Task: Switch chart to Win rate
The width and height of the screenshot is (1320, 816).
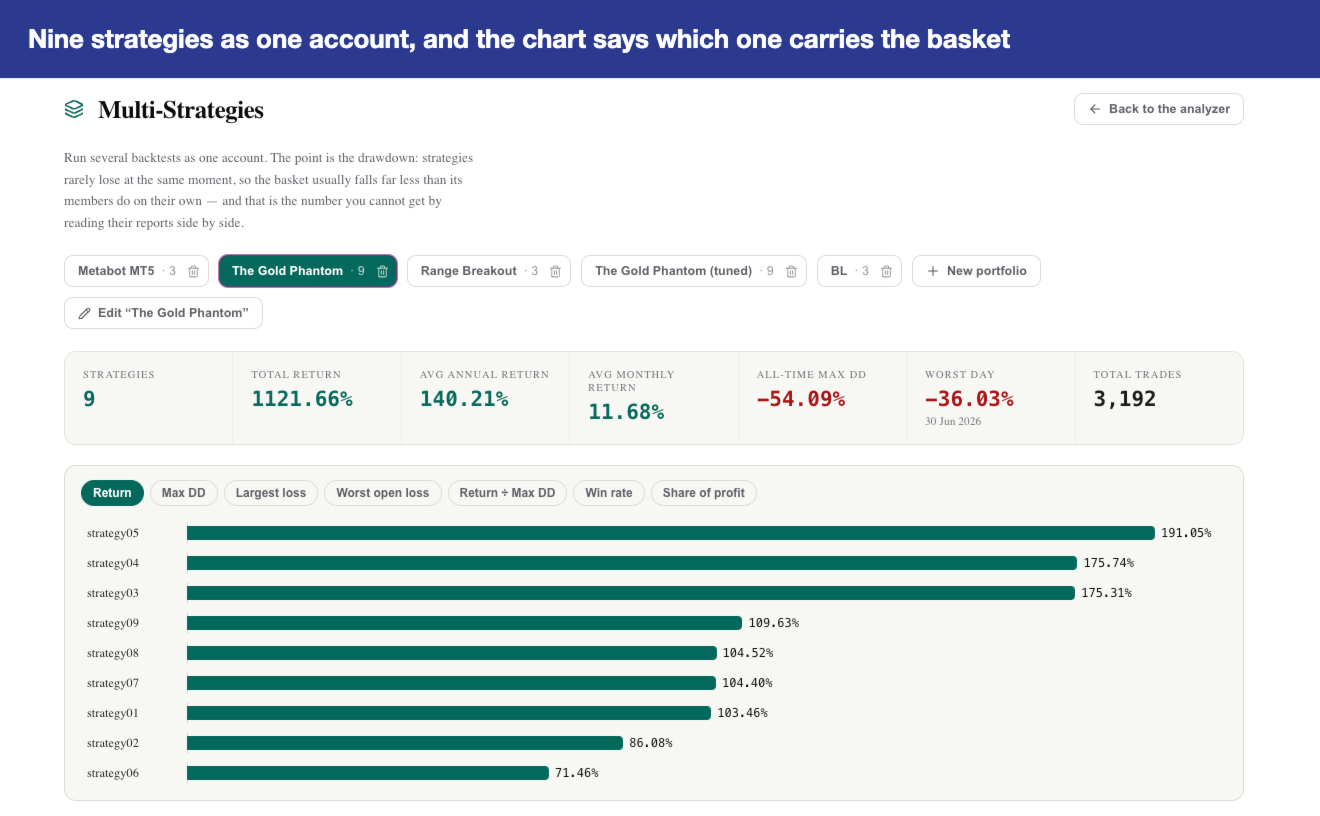Action: point(609,493)
